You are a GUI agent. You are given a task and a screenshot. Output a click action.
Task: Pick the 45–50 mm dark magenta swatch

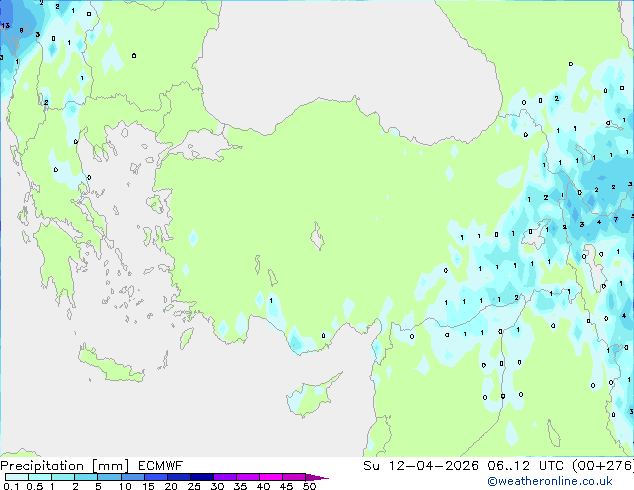pos(294,477)
